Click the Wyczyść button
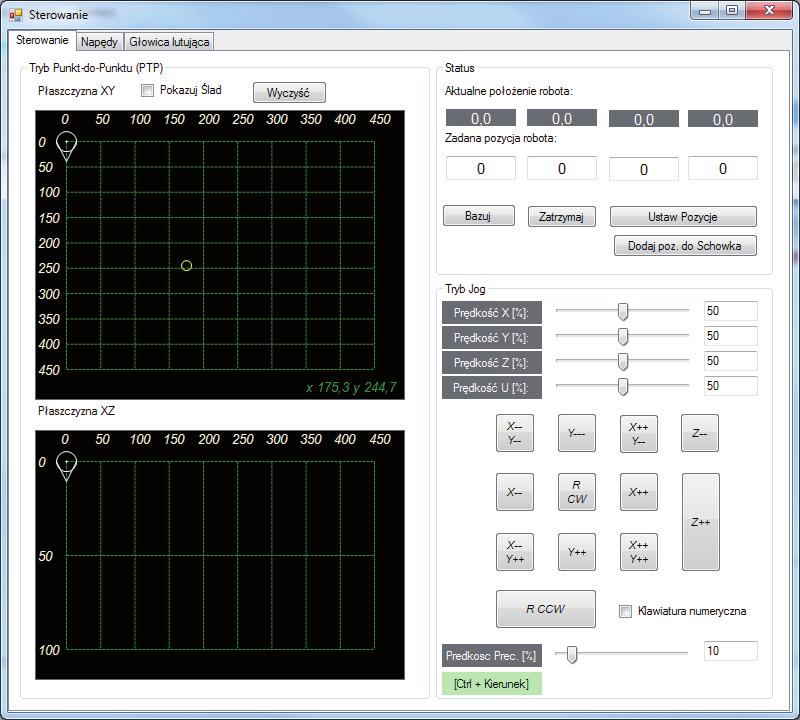Image resolution: width=800 pixels, height=720 pixels. coord(289,92)
